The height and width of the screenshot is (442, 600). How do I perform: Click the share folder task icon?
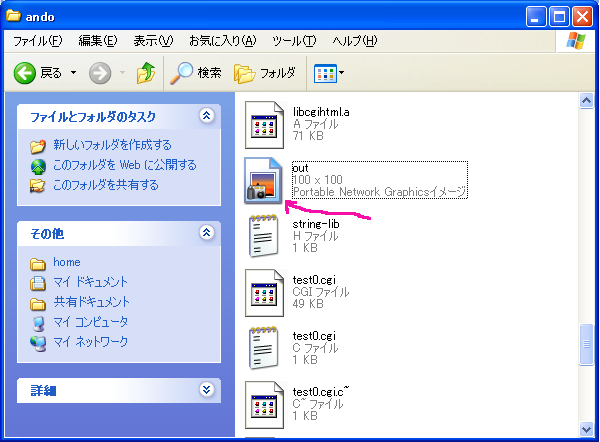tap(38, 186)
